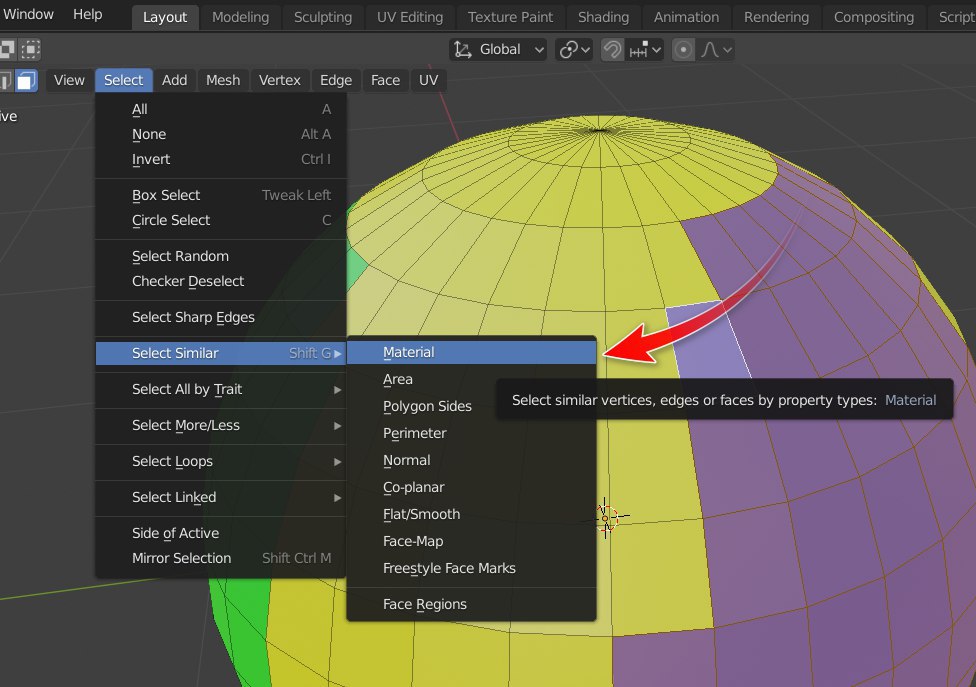The image size is (976, 687).
Task: Open the Add menu
Action: [x=174, y=80]
